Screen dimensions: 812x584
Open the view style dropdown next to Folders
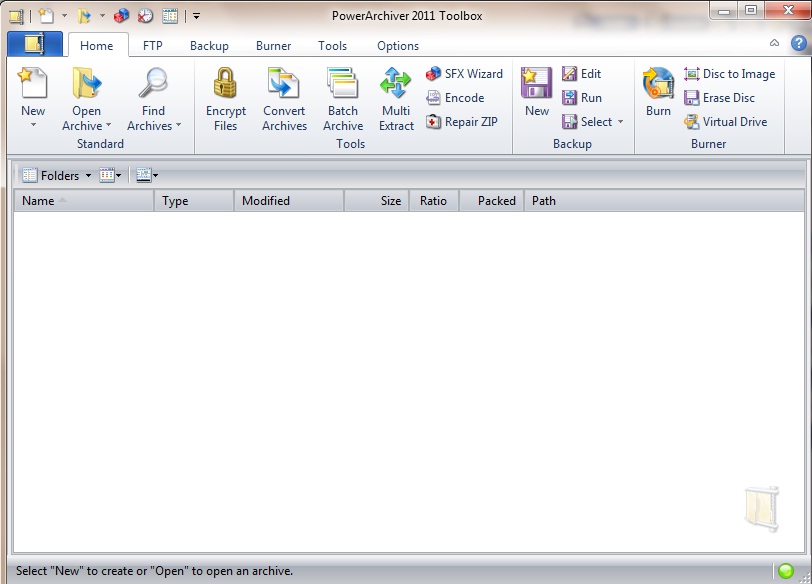(x=110, y=176)
